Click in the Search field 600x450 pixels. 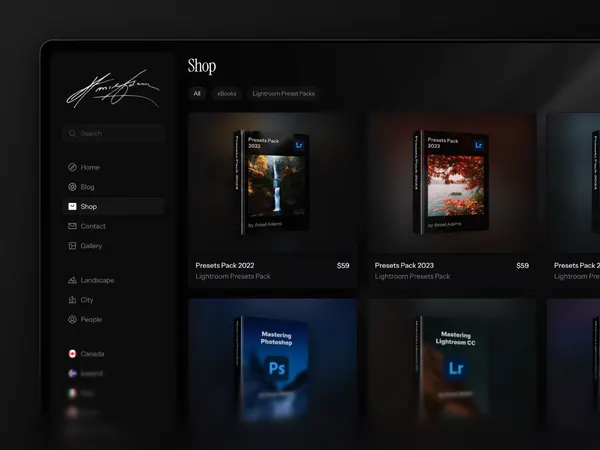coord(114,133)
